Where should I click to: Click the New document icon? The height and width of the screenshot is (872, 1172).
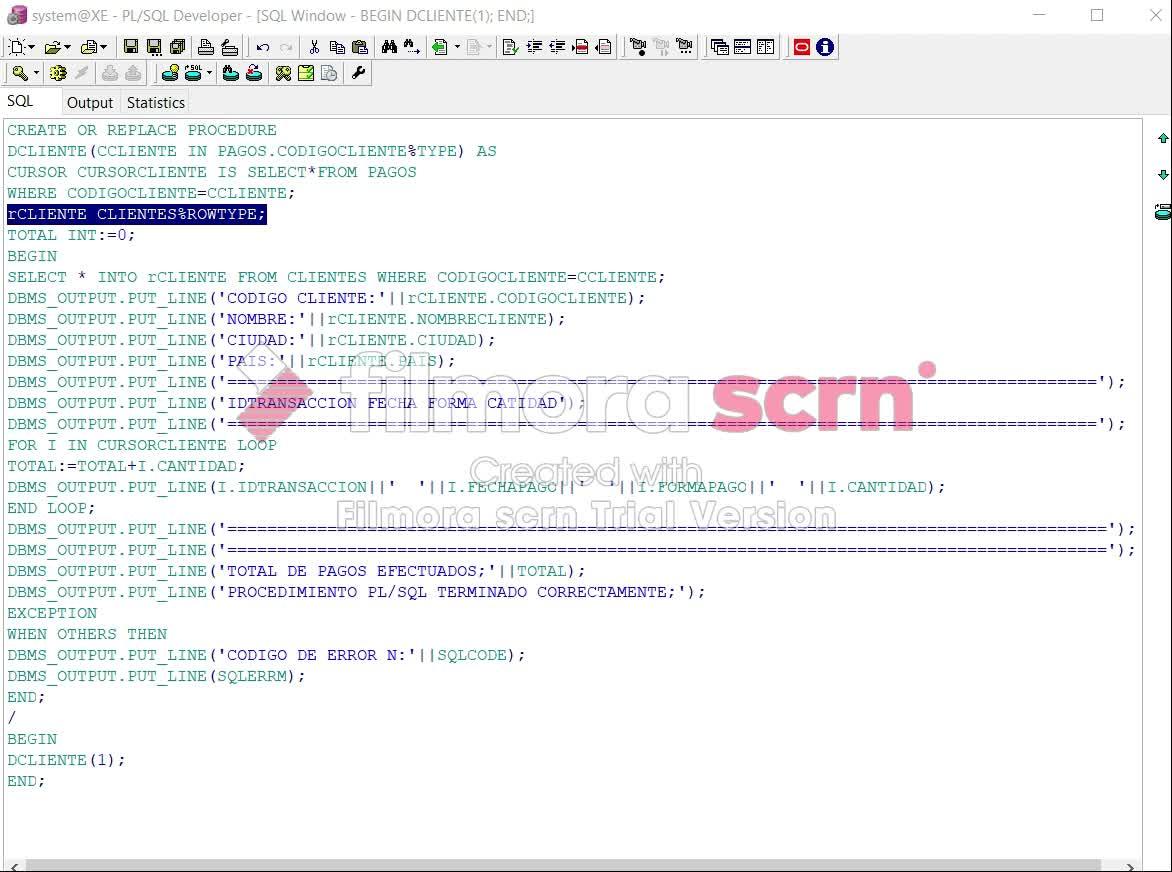click(16, 47)
